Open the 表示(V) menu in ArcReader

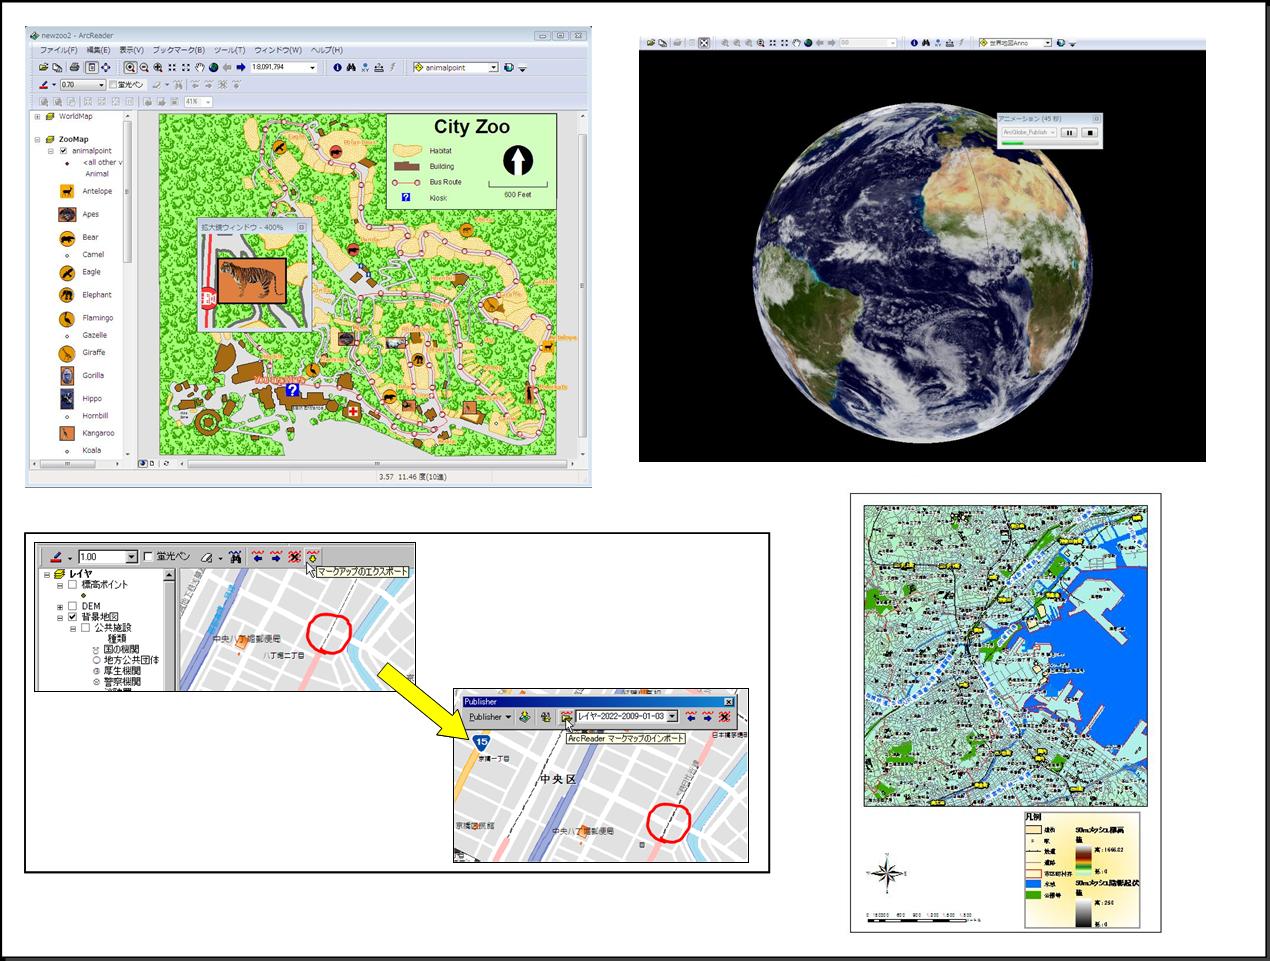click(131, 50)
